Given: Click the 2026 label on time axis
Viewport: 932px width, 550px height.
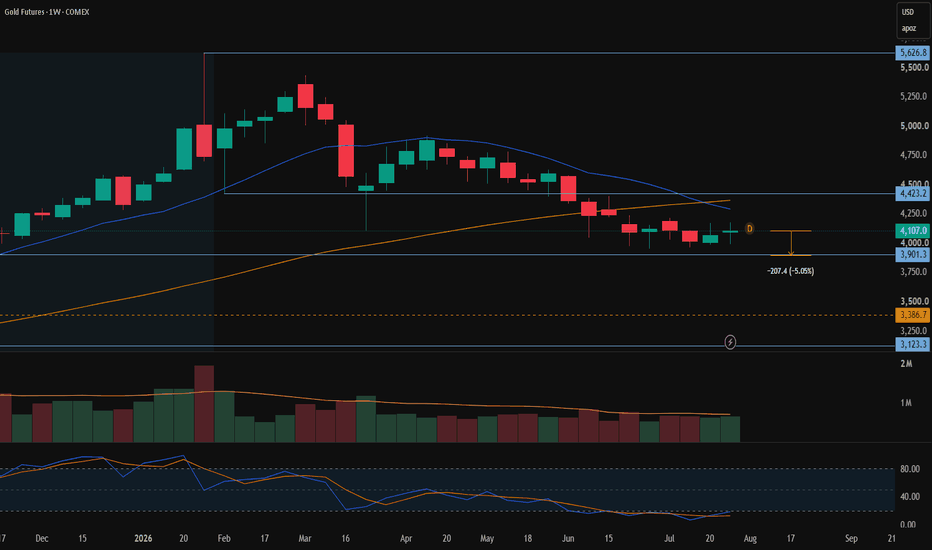Looking at the screenshot, I should [143, 539].
